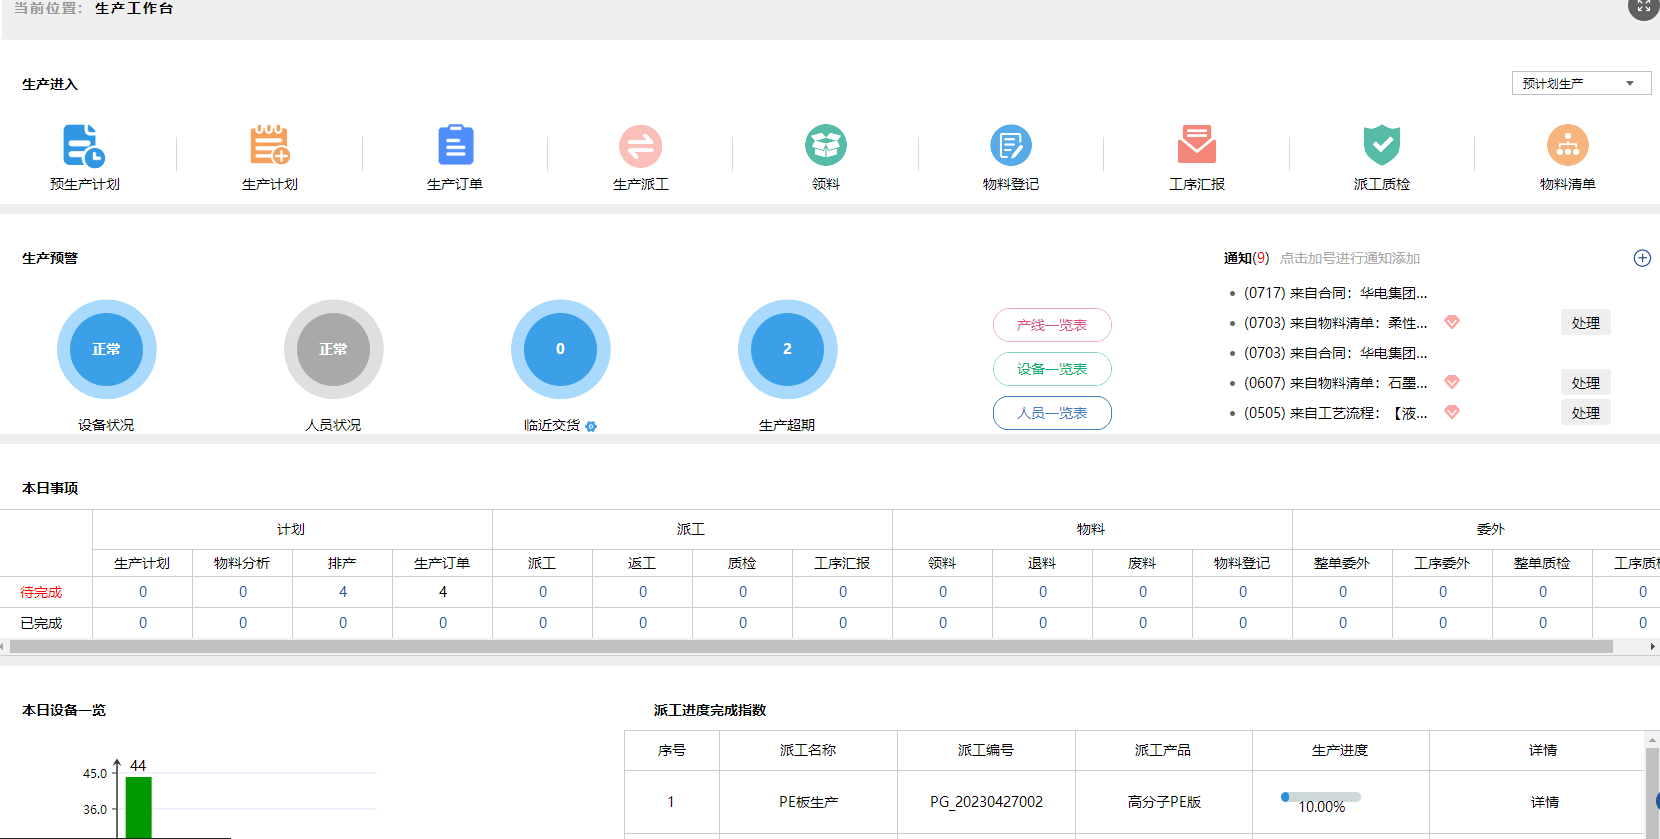The width and height of the screenshot is (1660, 839).
Task: Click the 整单委外 column header
Action: click(1342, 563)
